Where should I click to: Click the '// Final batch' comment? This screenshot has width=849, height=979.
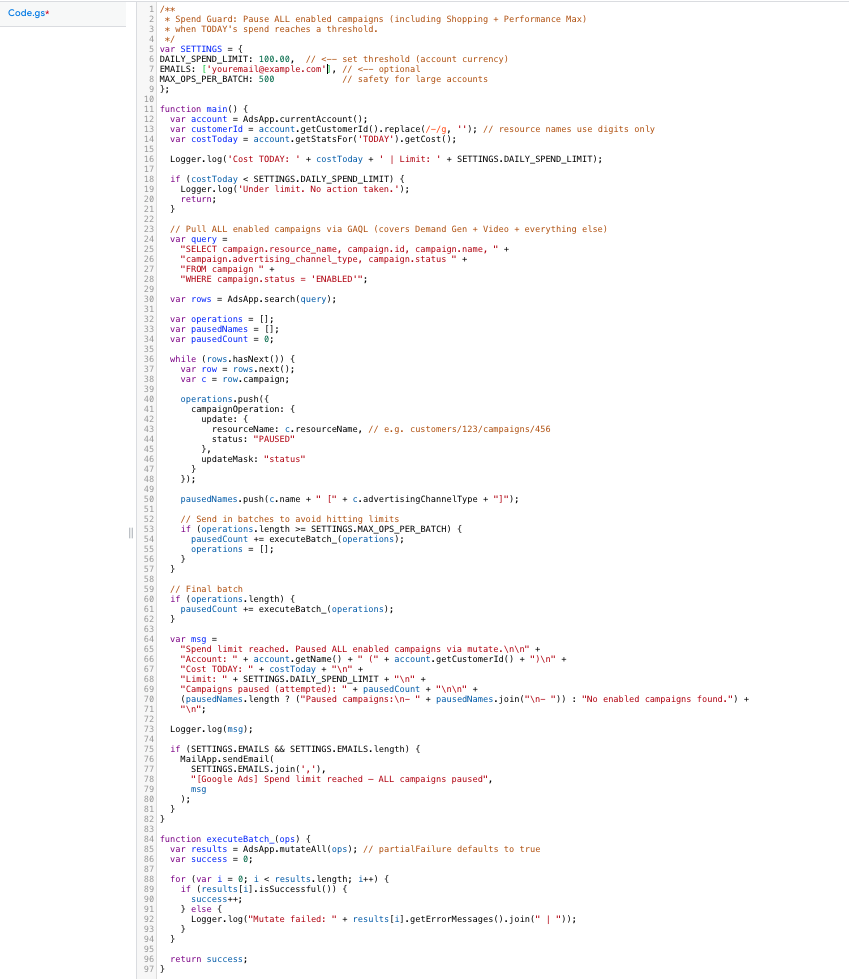coord(206,588)
